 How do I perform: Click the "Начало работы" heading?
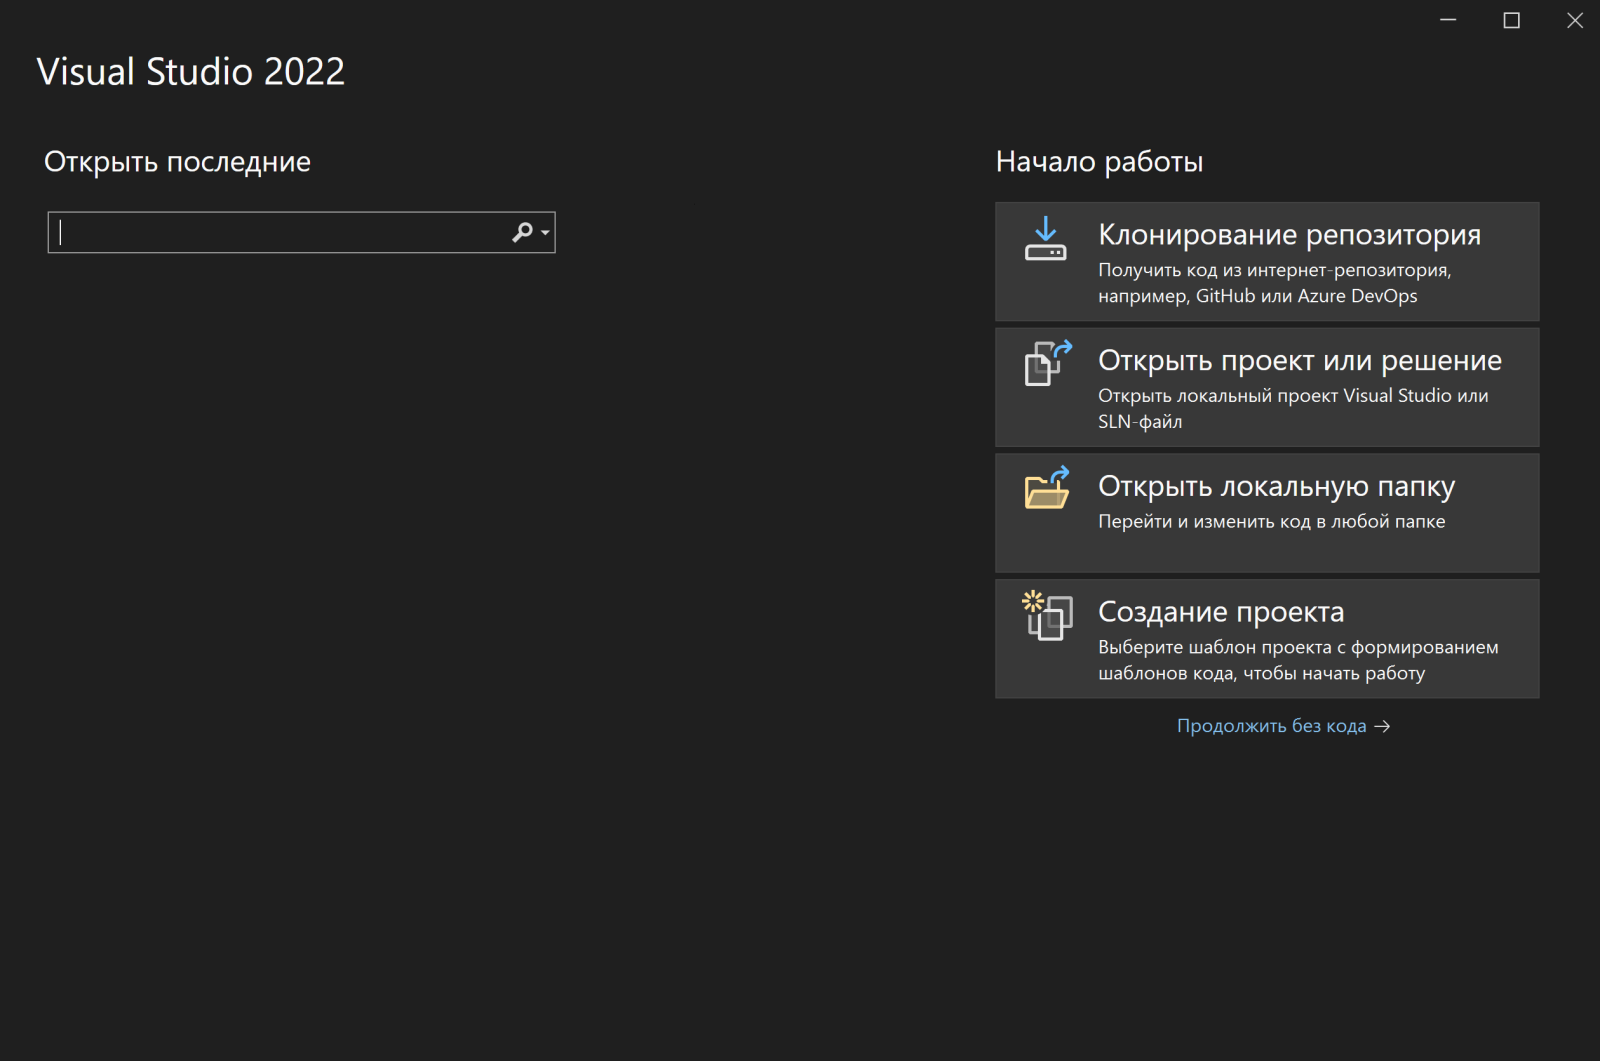point(1099,162)
